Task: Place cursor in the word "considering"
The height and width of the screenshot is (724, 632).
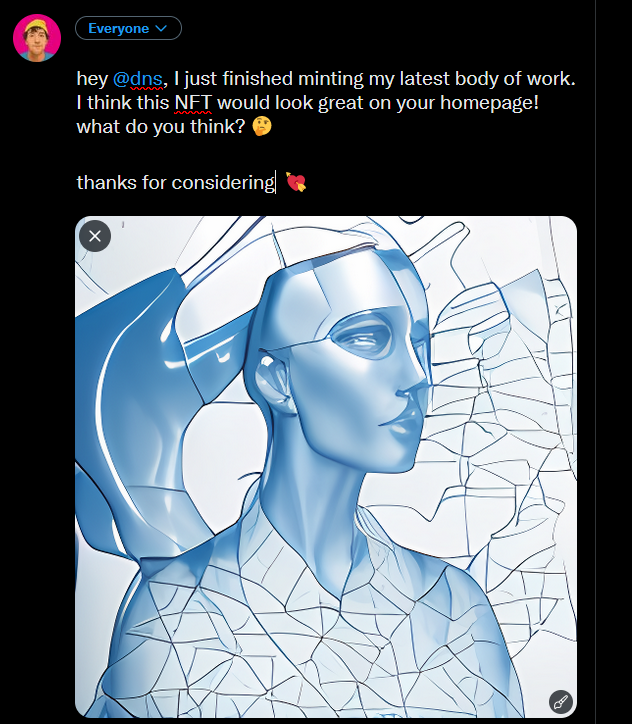Action: pos(222,182)
